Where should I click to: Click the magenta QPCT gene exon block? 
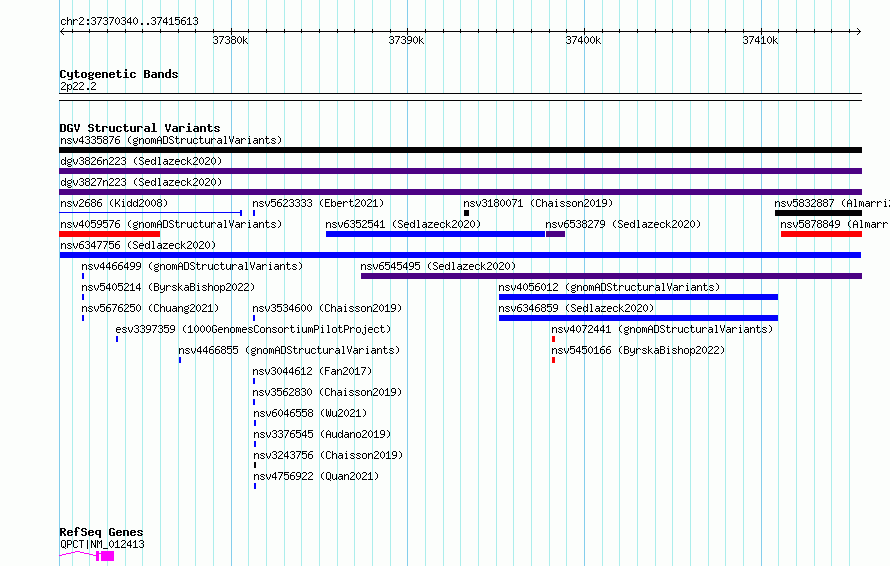106,556
